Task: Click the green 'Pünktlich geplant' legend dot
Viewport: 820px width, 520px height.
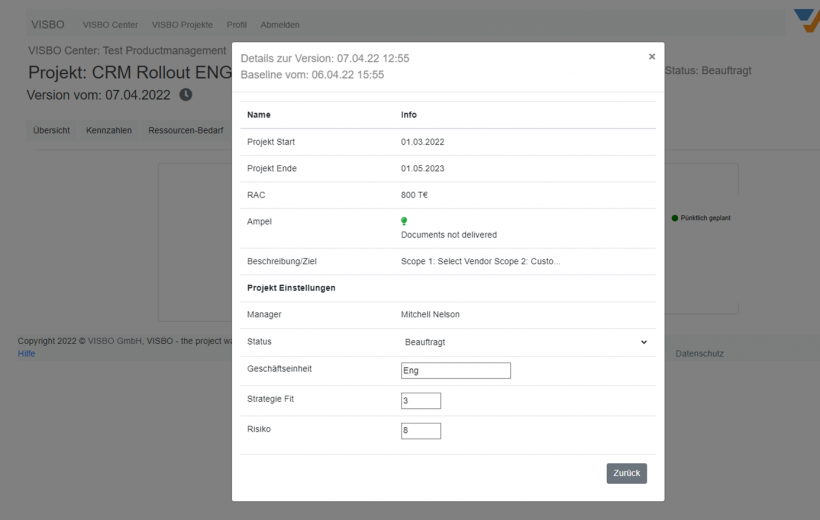Action: (x=675, y=217)
